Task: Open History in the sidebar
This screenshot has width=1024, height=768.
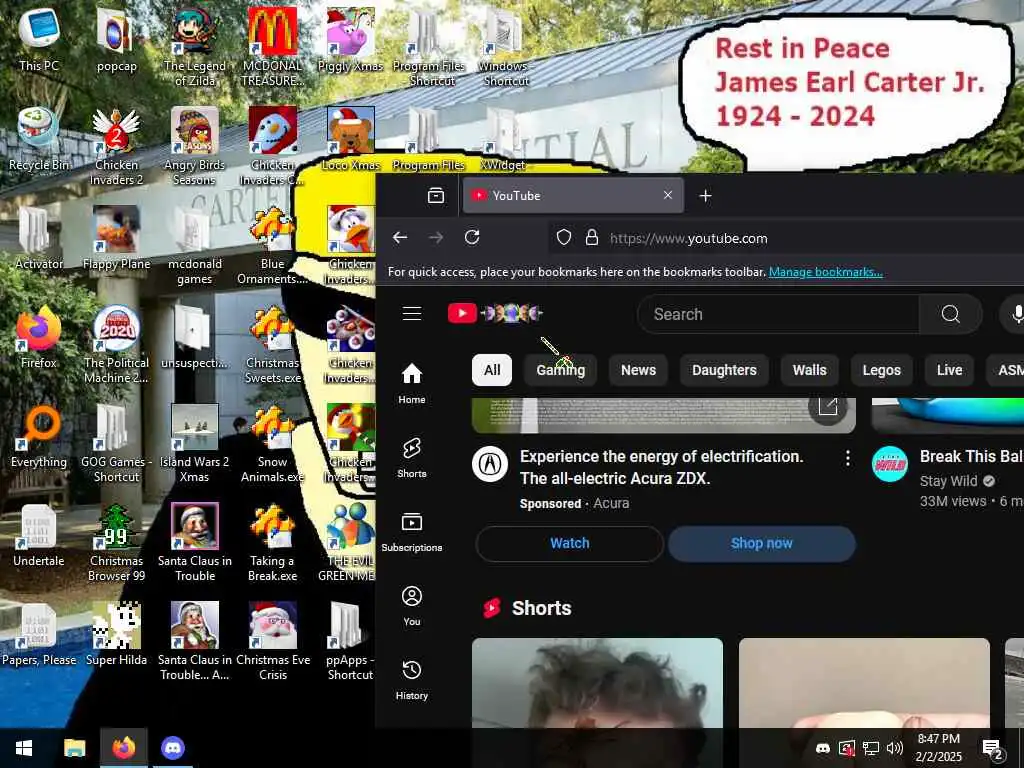Action: (411, 680)
